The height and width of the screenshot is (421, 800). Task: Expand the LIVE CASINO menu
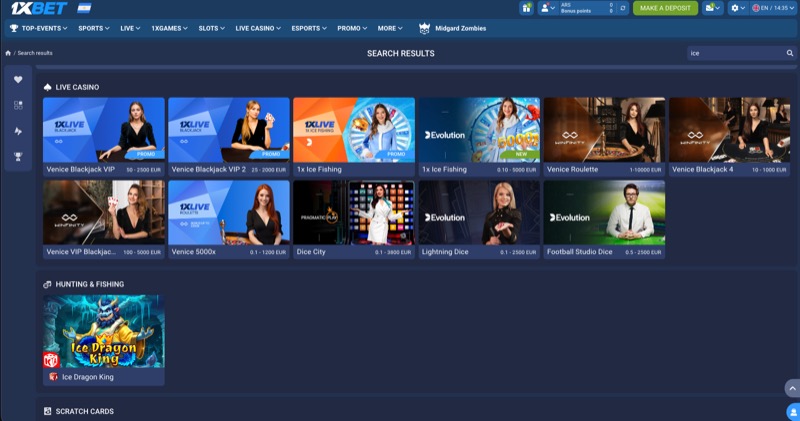(x=258, y=29)
